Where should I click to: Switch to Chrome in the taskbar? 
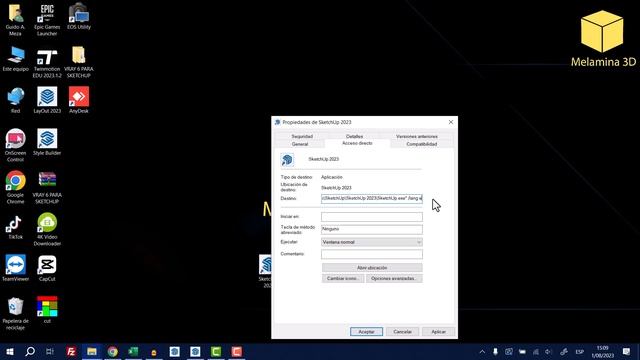113,351
